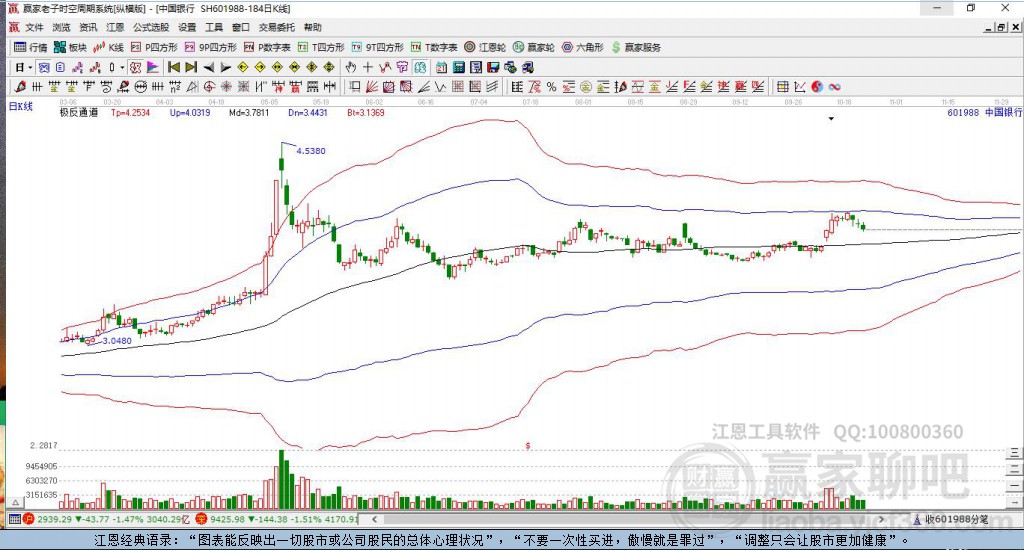Click the 极反通道 indicator label
Screen dimensions: 1024x550
pyautogui.click(x=78, y=112)
